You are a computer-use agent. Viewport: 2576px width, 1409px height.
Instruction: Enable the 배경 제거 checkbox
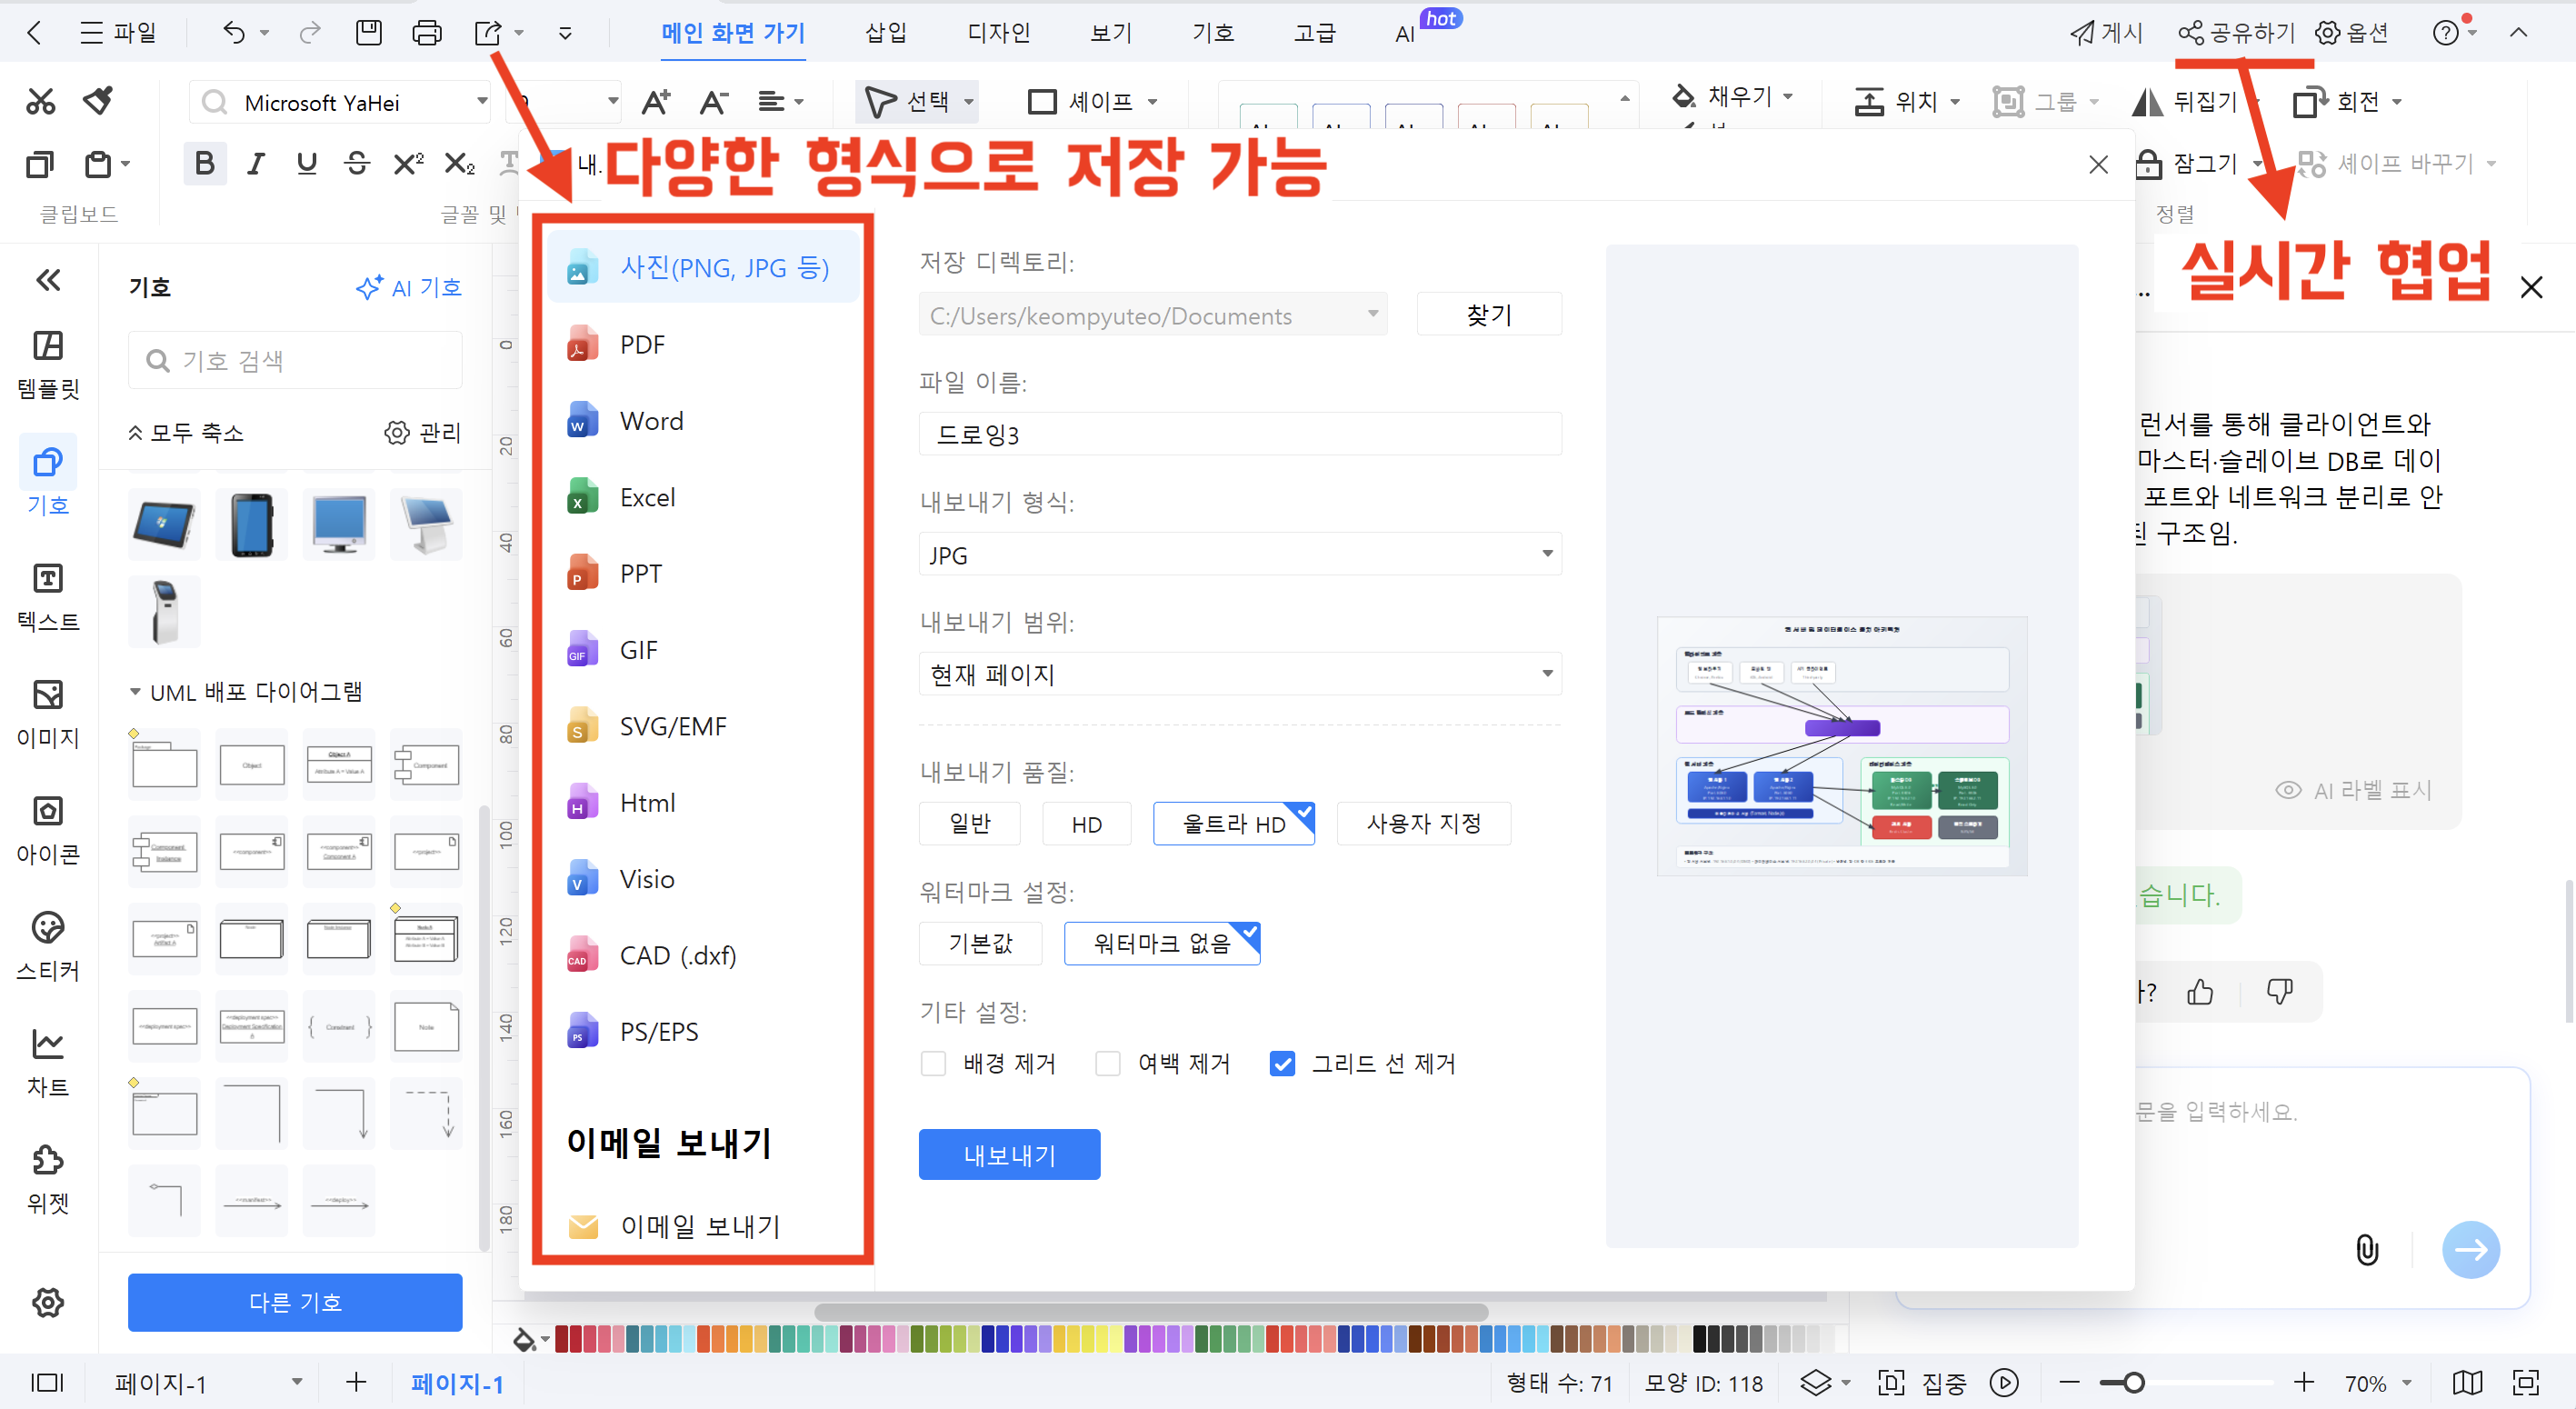933,1064
